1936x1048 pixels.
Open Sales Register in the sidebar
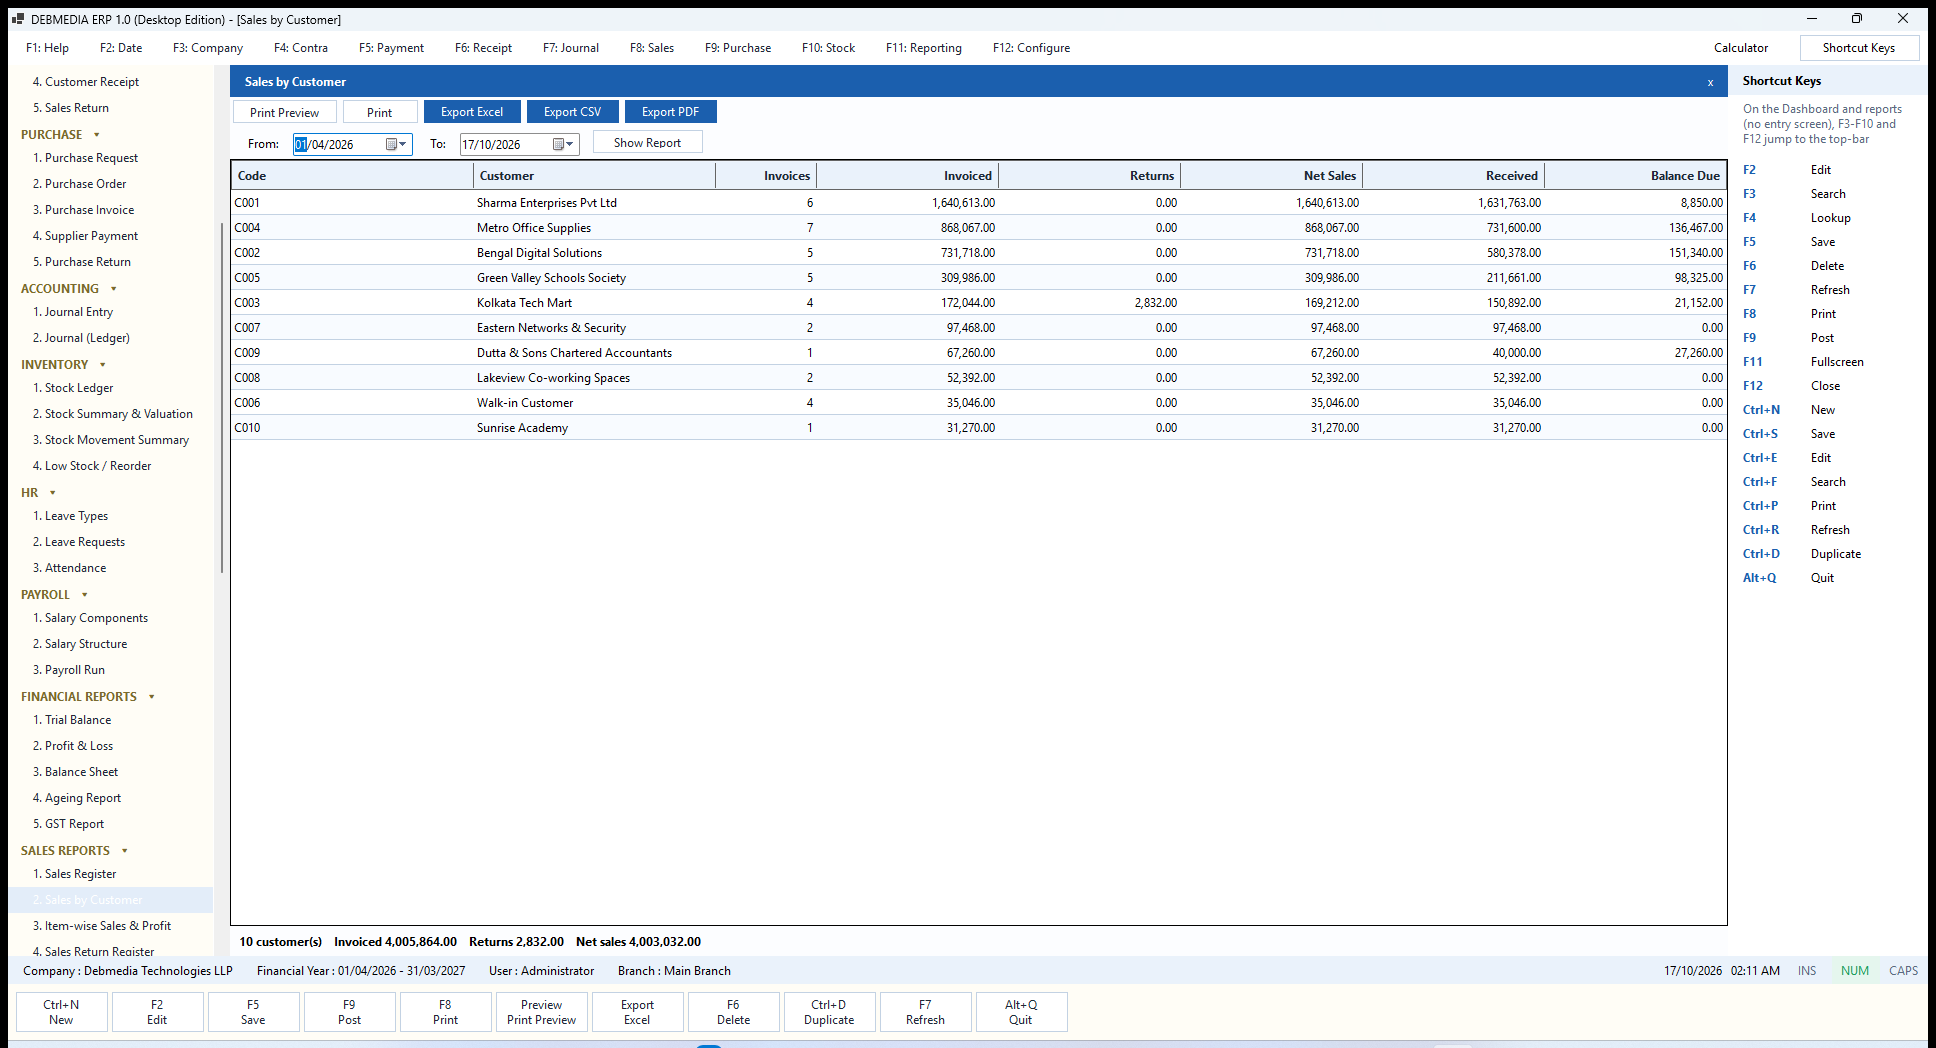click(x=80, y=874)
